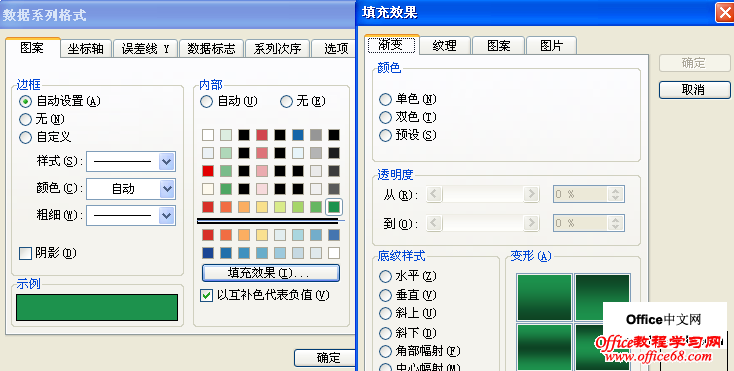
Task: Select top-right gradient variant thumbnail
Action: pyautogui.click(x=602, y=298)
